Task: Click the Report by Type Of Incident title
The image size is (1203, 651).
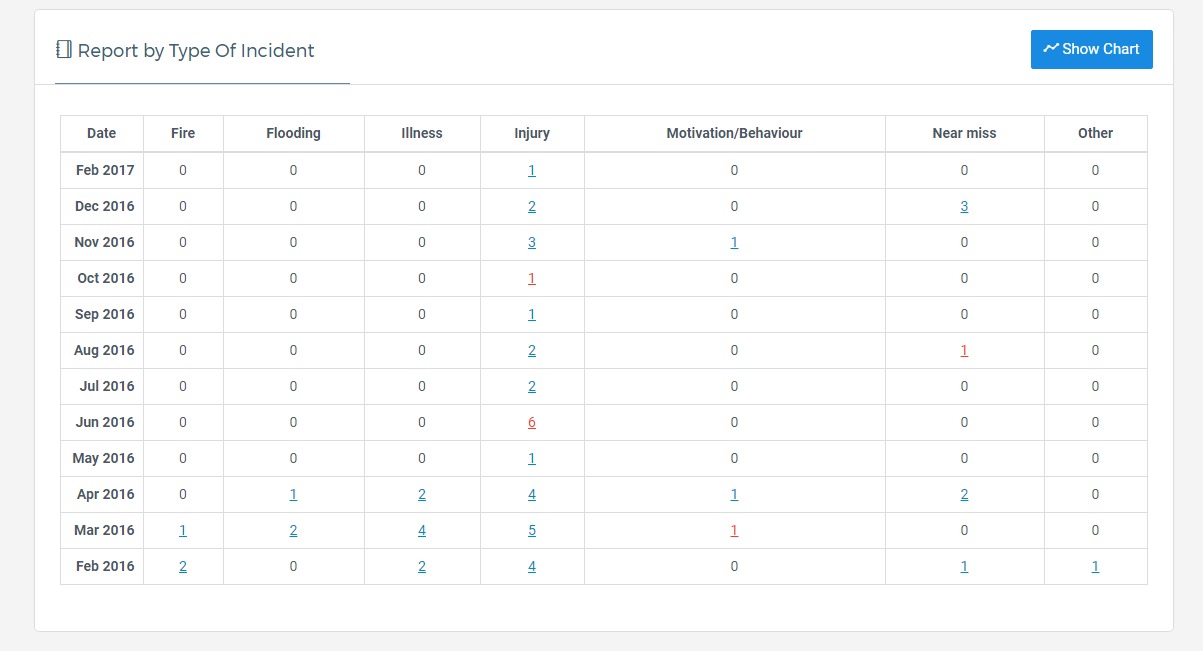Action: point(196,50)
